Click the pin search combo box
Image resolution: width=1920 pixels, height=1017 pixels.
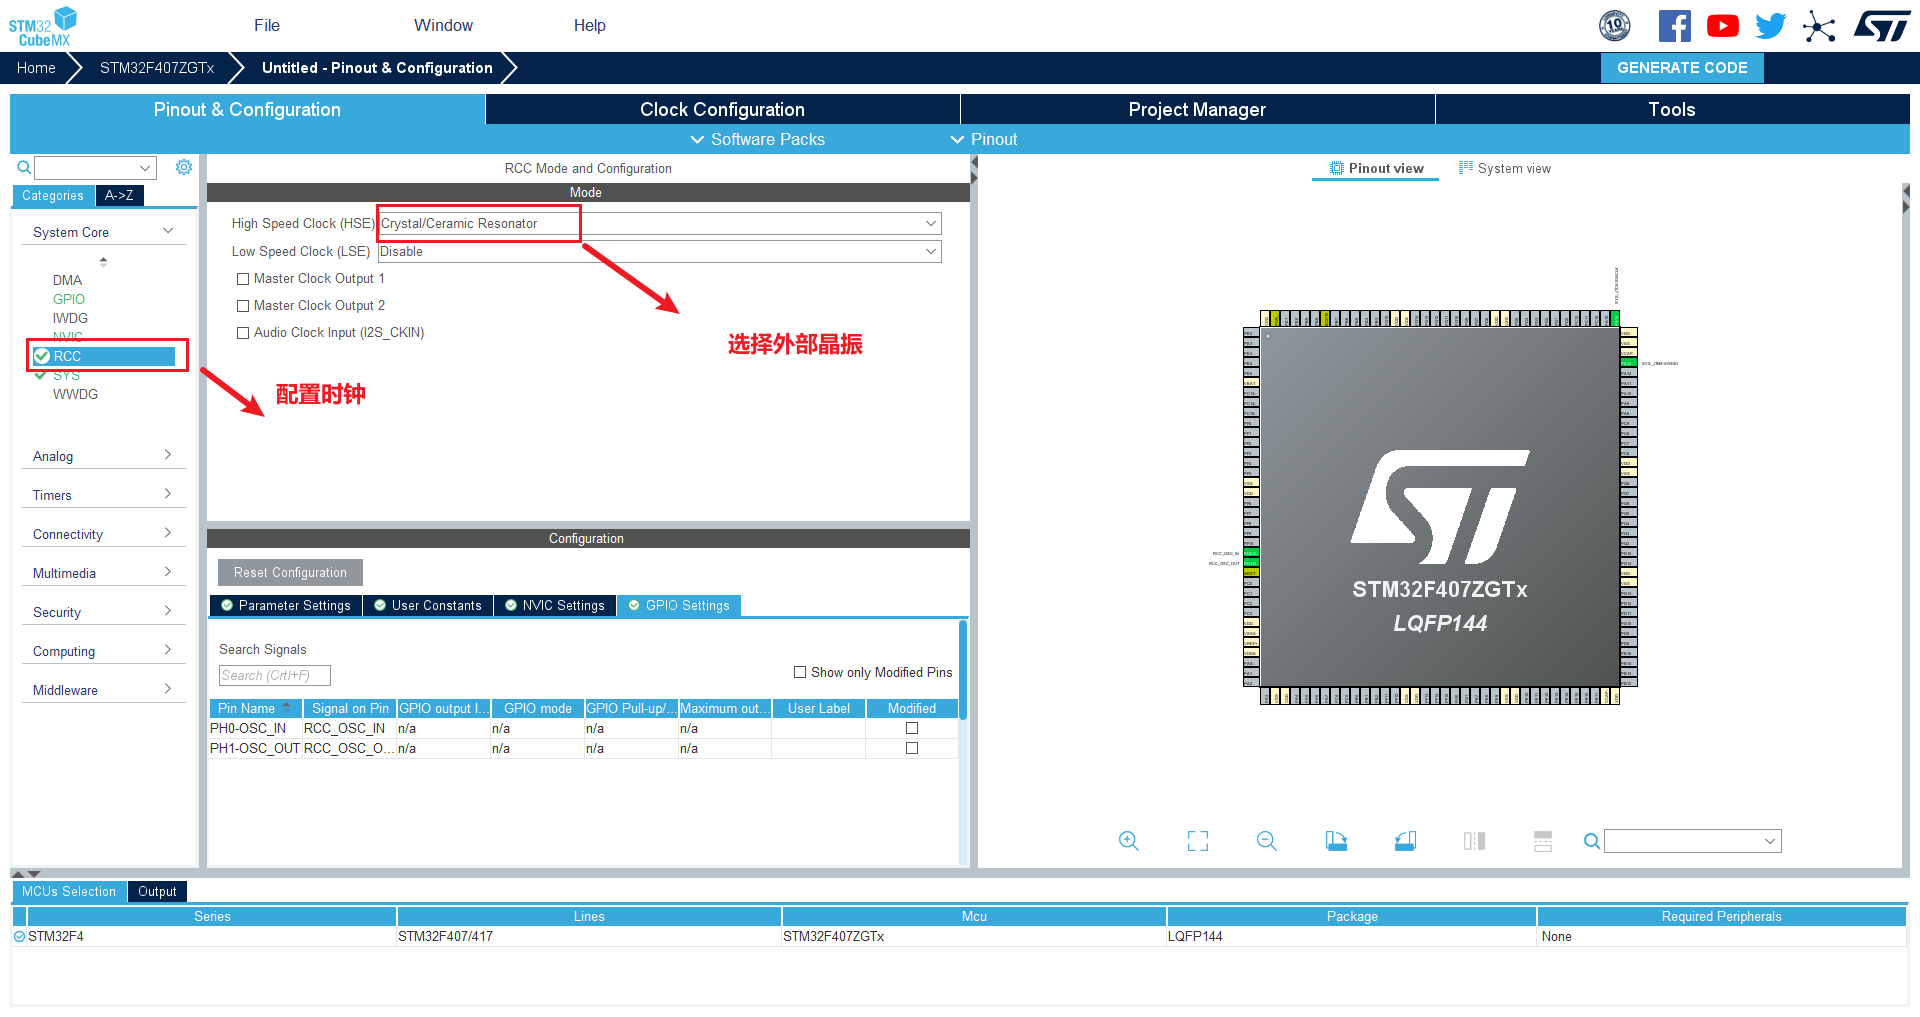[1692, 841]
